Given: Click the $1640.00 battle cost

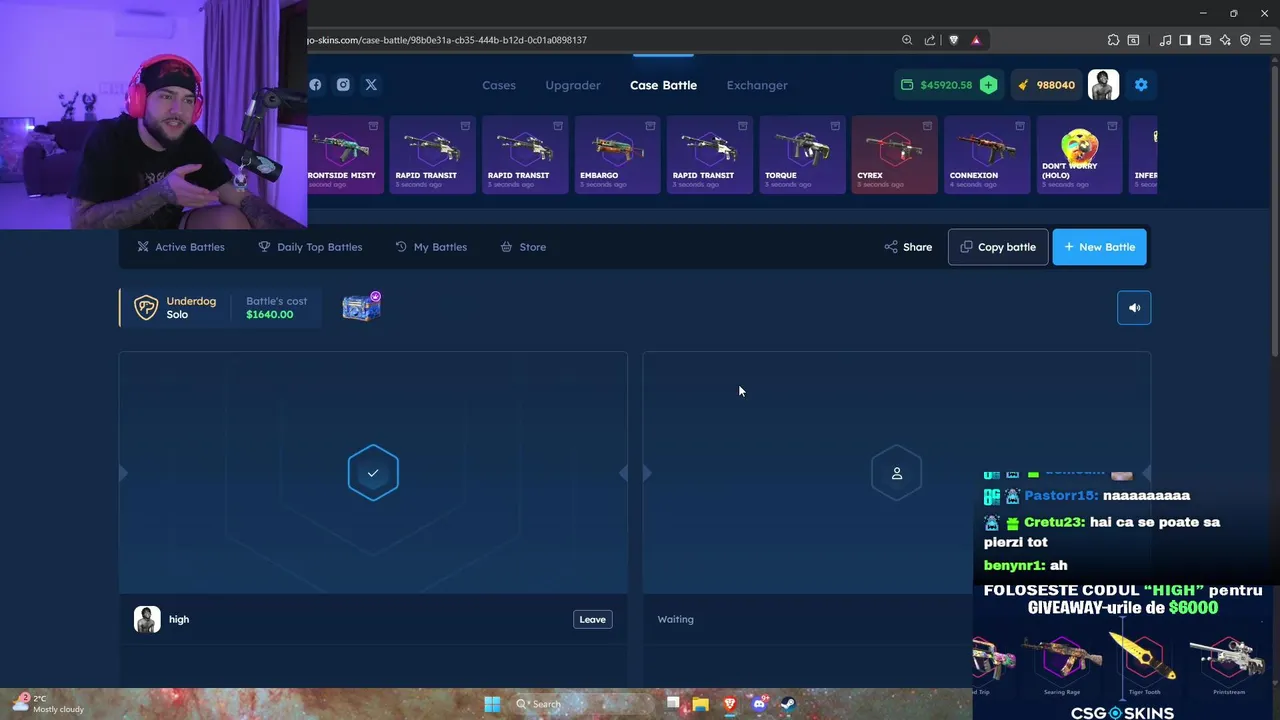Looking at the screenshot, I should tap(270, 315).
